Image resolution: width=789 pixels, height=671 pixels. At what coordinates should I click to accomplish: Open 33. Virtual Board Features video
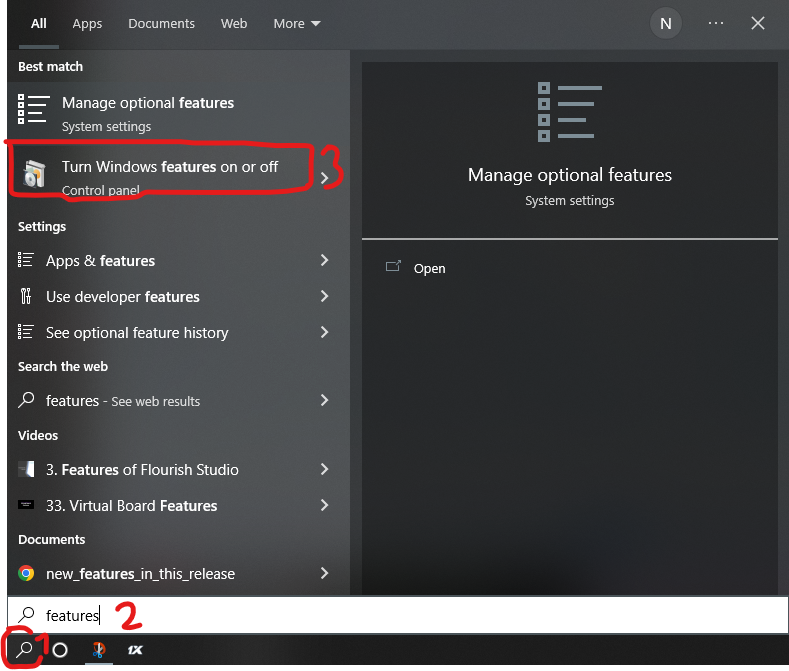point(179,505)
